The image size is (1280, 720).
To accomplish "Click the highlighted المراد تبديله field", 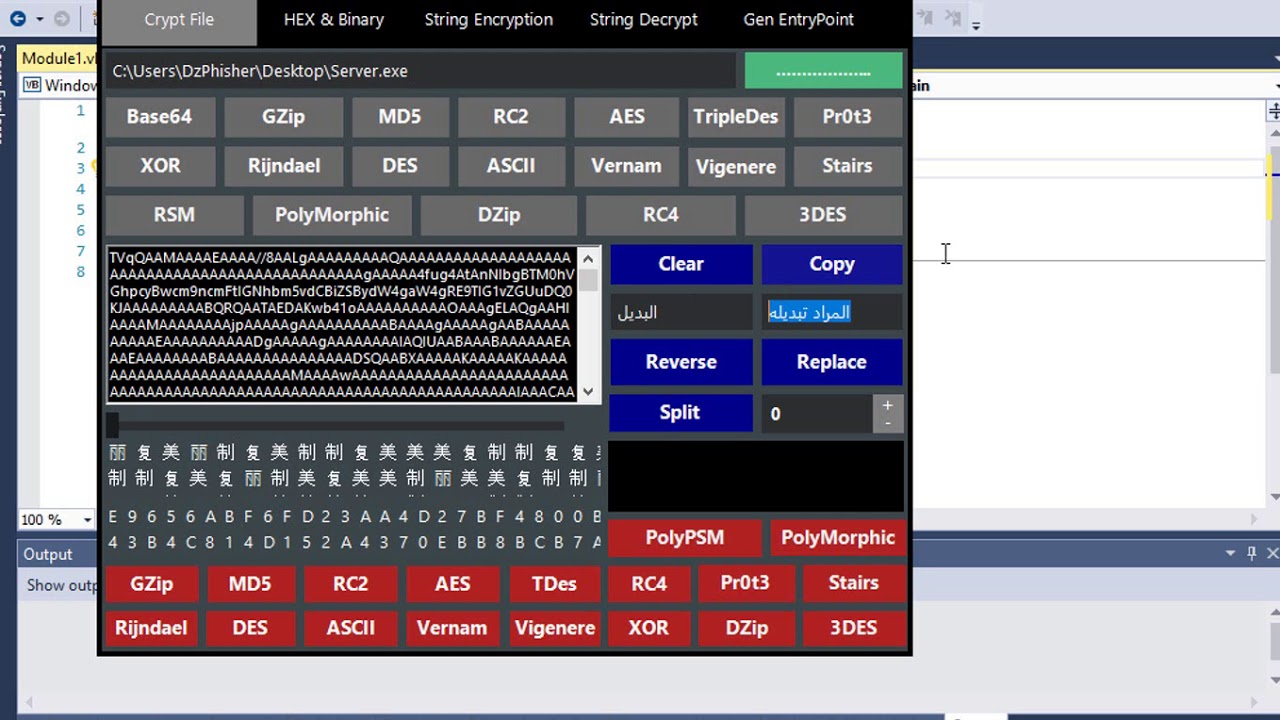I will pyautogui.click(x=832, y=313).
